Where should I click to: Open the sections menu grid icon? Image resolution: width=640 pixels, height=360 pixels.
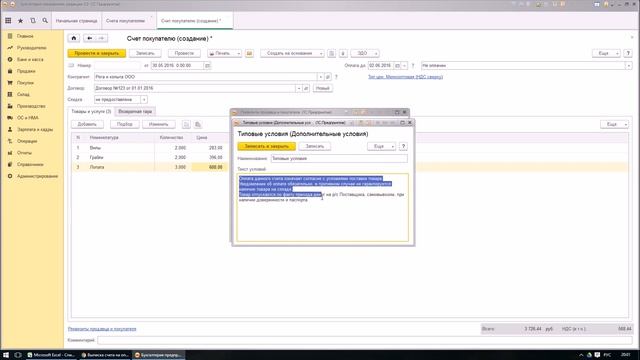point(8,20)
